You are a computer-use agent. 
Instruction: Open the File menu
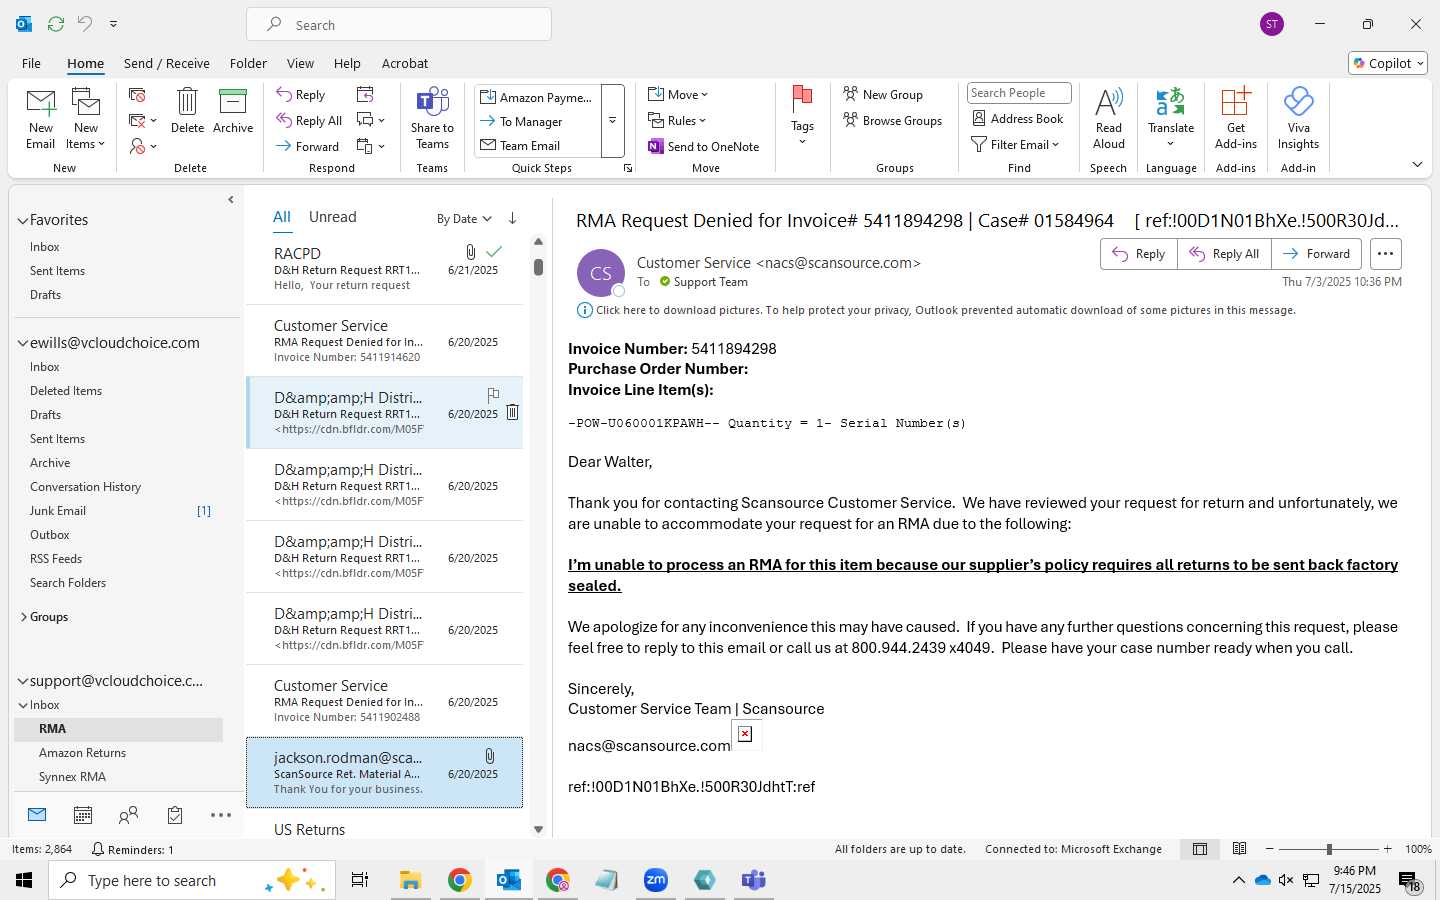click(31, 63)
